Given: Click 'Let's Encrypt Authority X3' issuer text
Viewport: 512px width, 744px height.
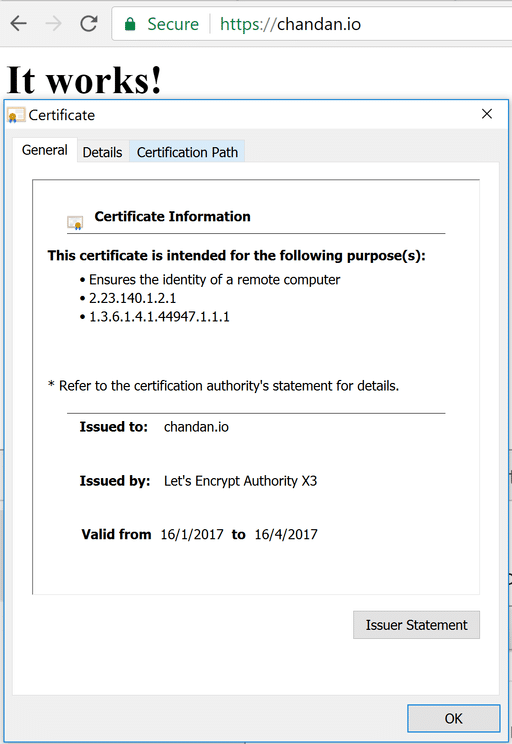Looking at the screenshot, I should (240, 481).
